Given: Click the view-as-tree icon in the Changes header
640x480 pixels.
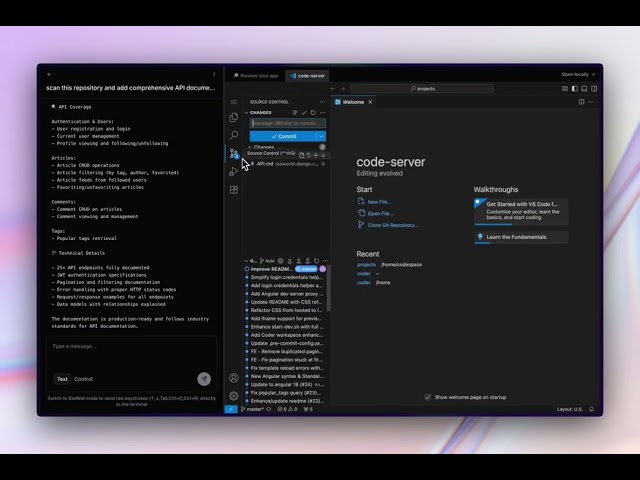Looking at the screenshot, I should (295, 113).
